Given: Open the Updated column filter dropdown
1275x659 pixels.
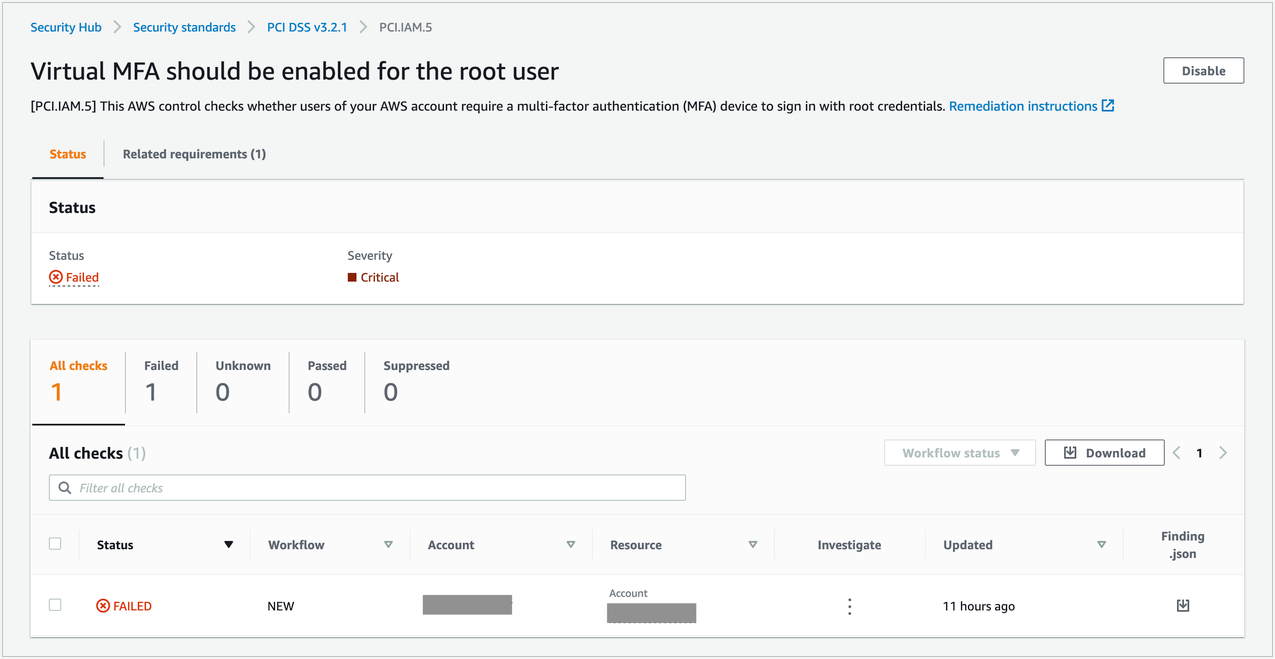Looking at the screenshot, I should coord(1101,544).
